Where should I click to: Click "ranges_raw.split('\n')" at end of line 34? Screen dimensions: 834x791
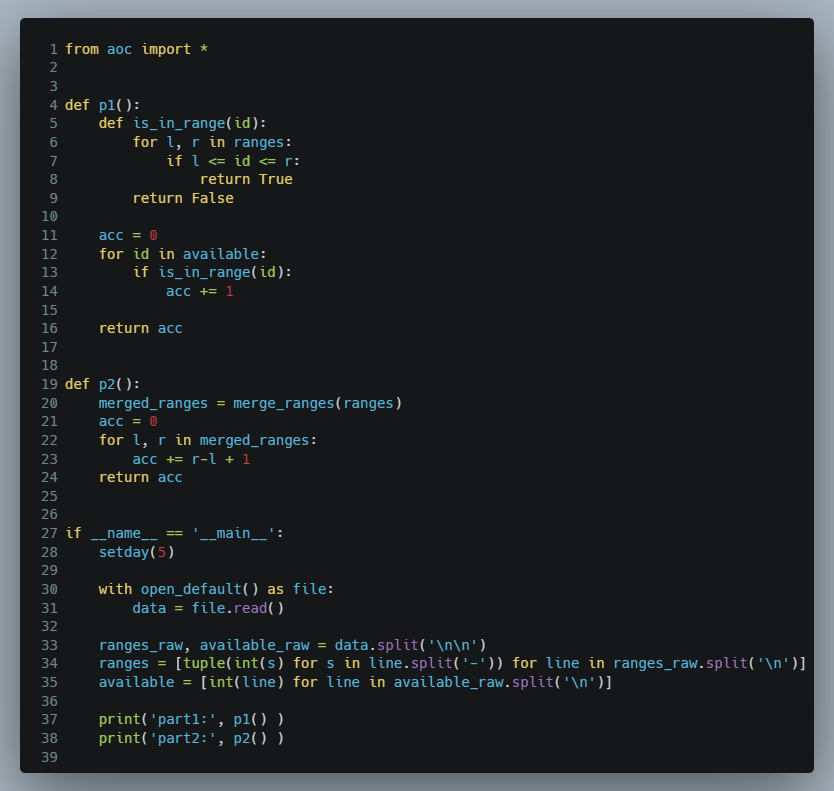705,663
